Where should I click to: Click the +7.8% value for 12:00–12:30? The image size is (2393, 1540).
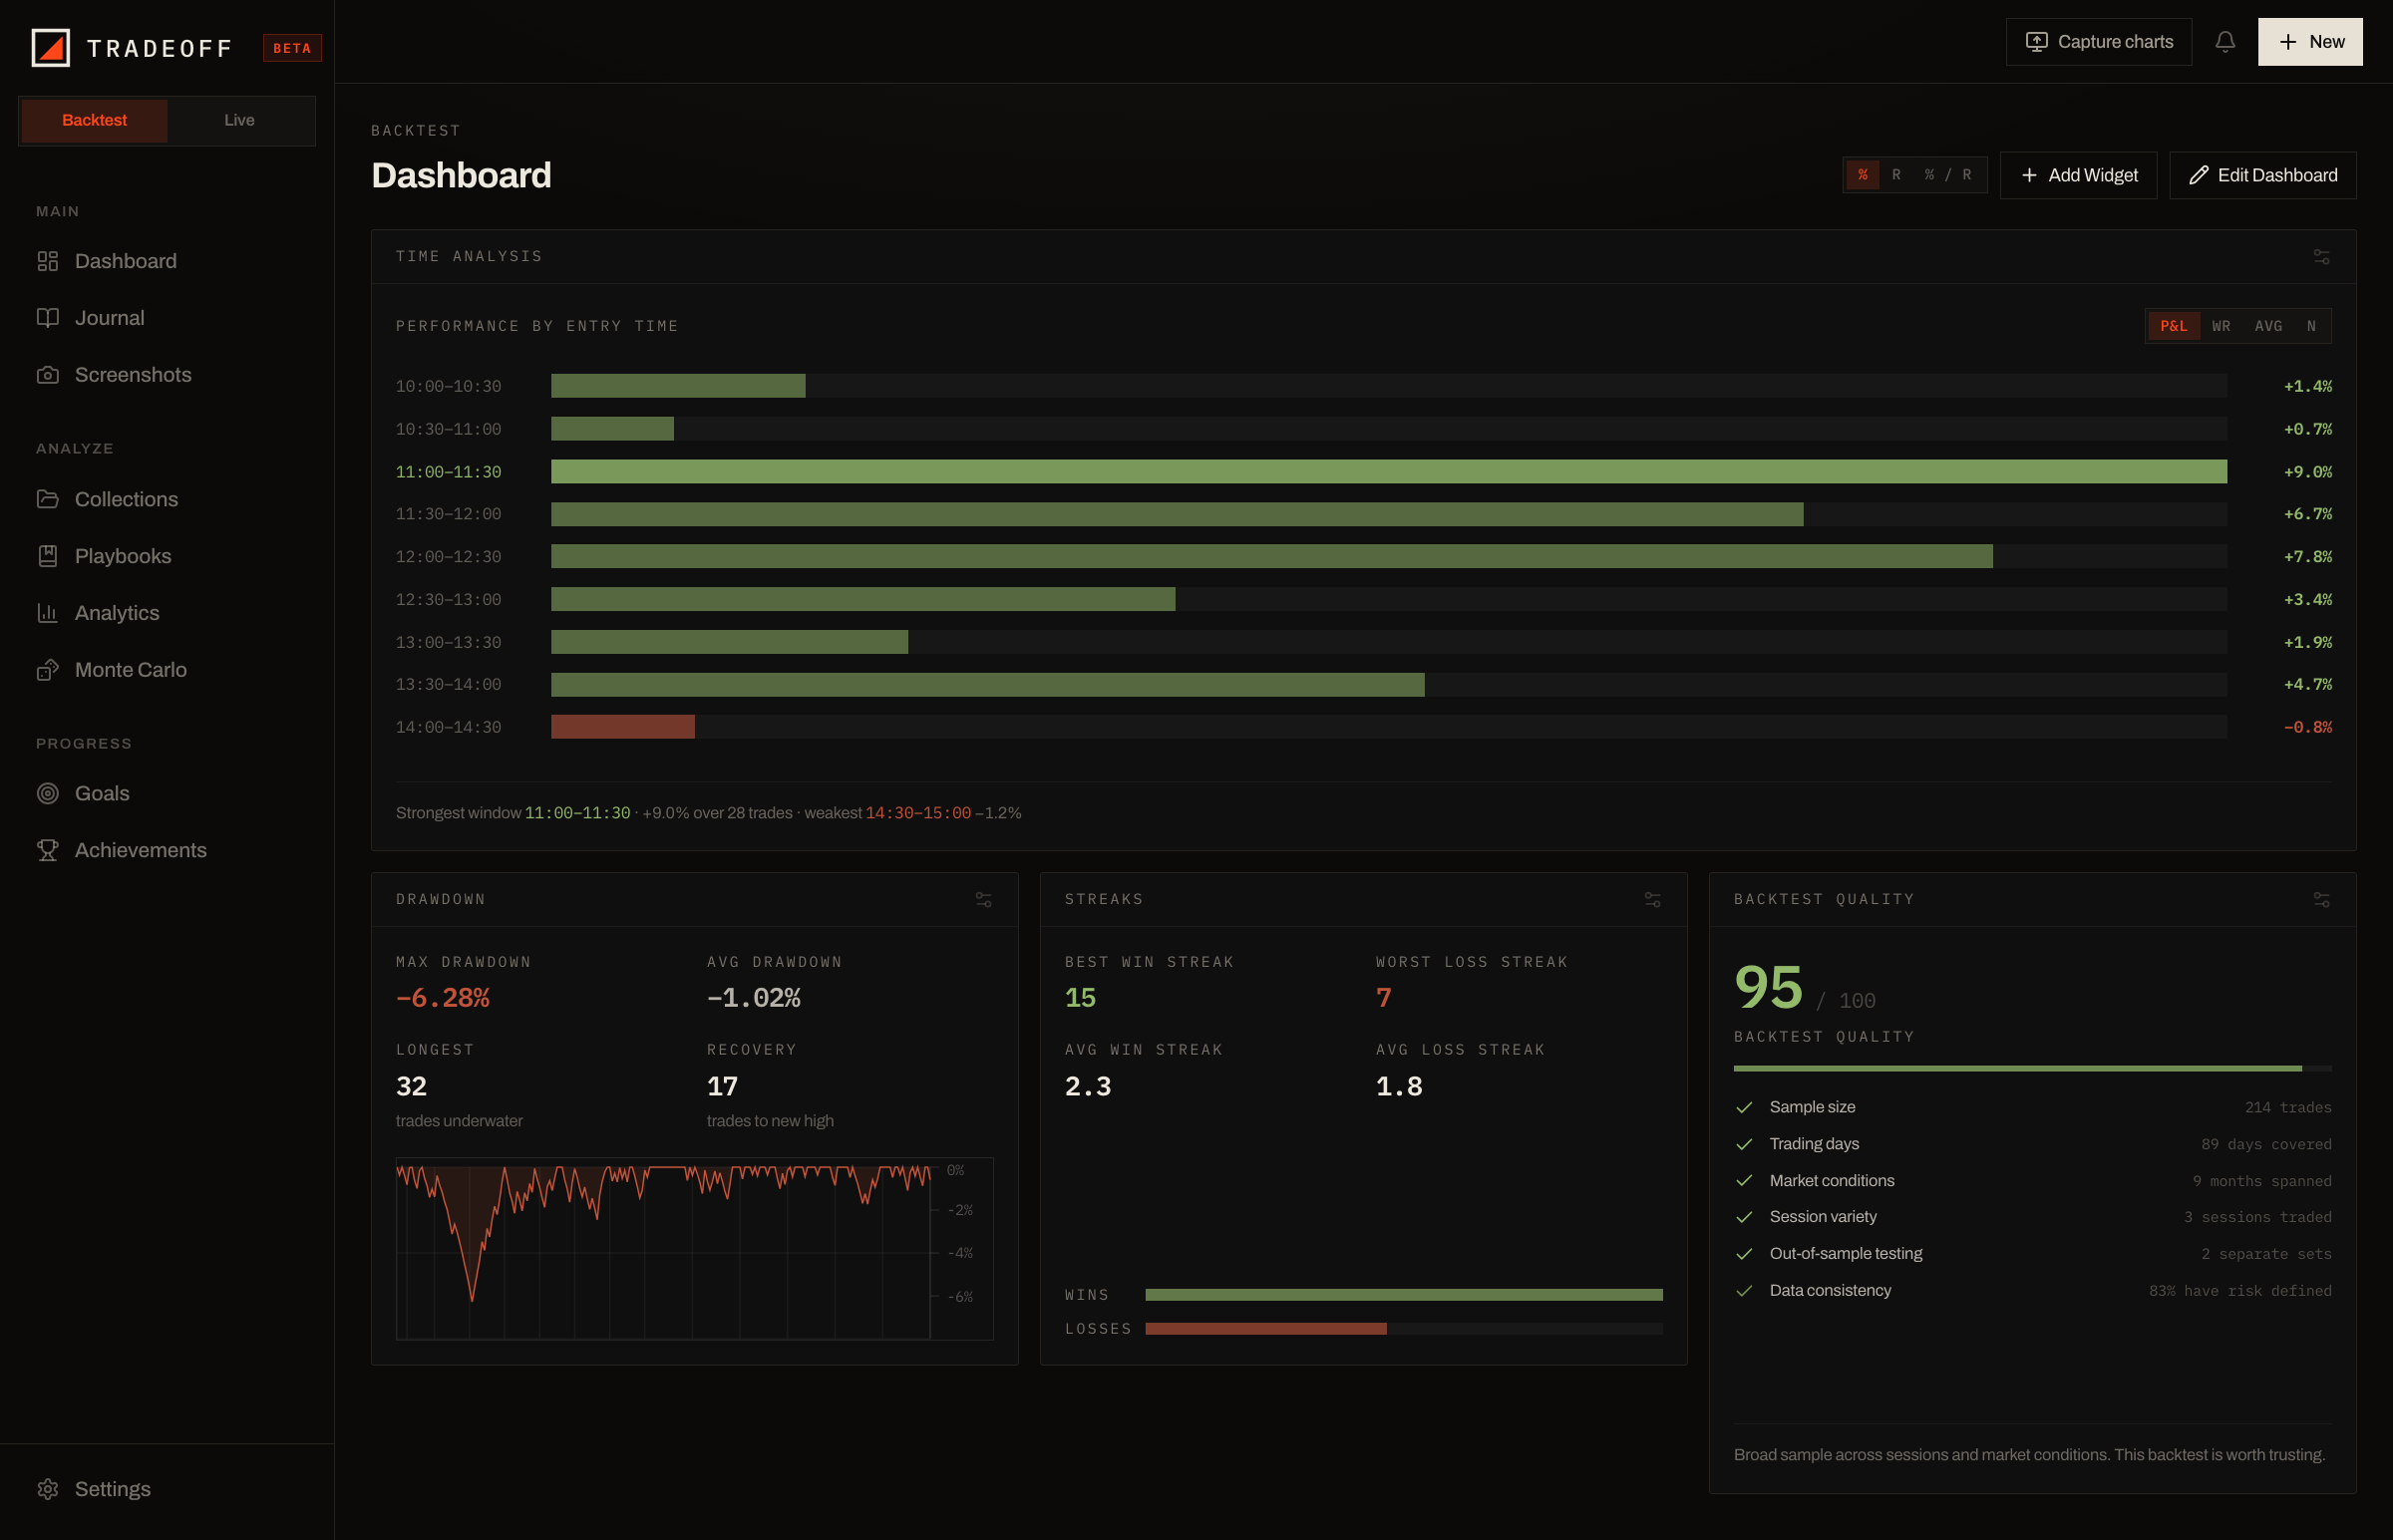tap(2307, 557)
